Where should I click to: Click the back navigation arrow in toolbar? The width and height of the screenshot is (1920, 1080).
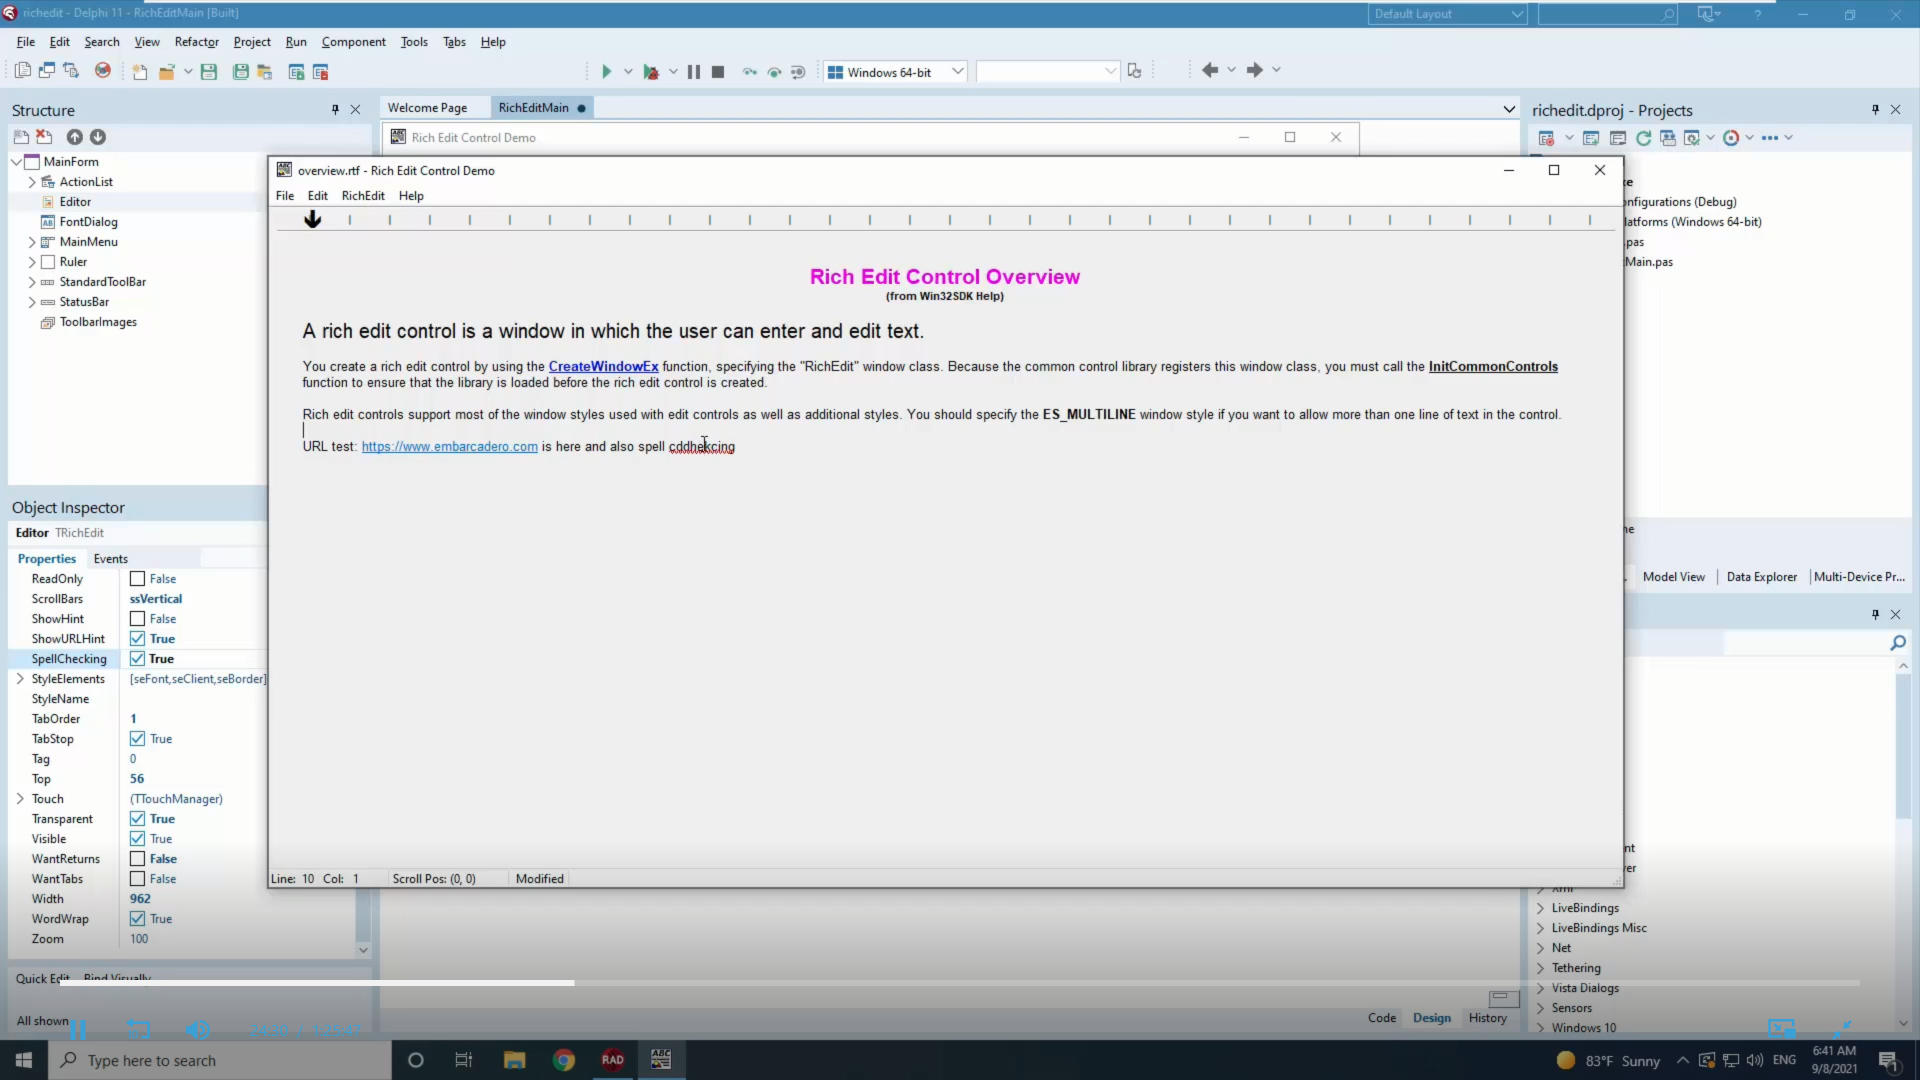[1210, 70]
